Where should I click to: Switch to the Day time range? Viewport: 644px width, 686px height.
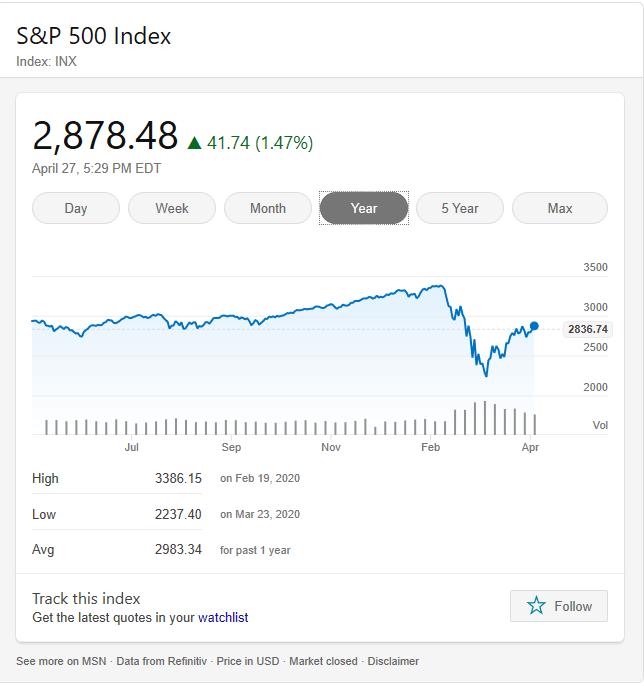tap(76, 208)
